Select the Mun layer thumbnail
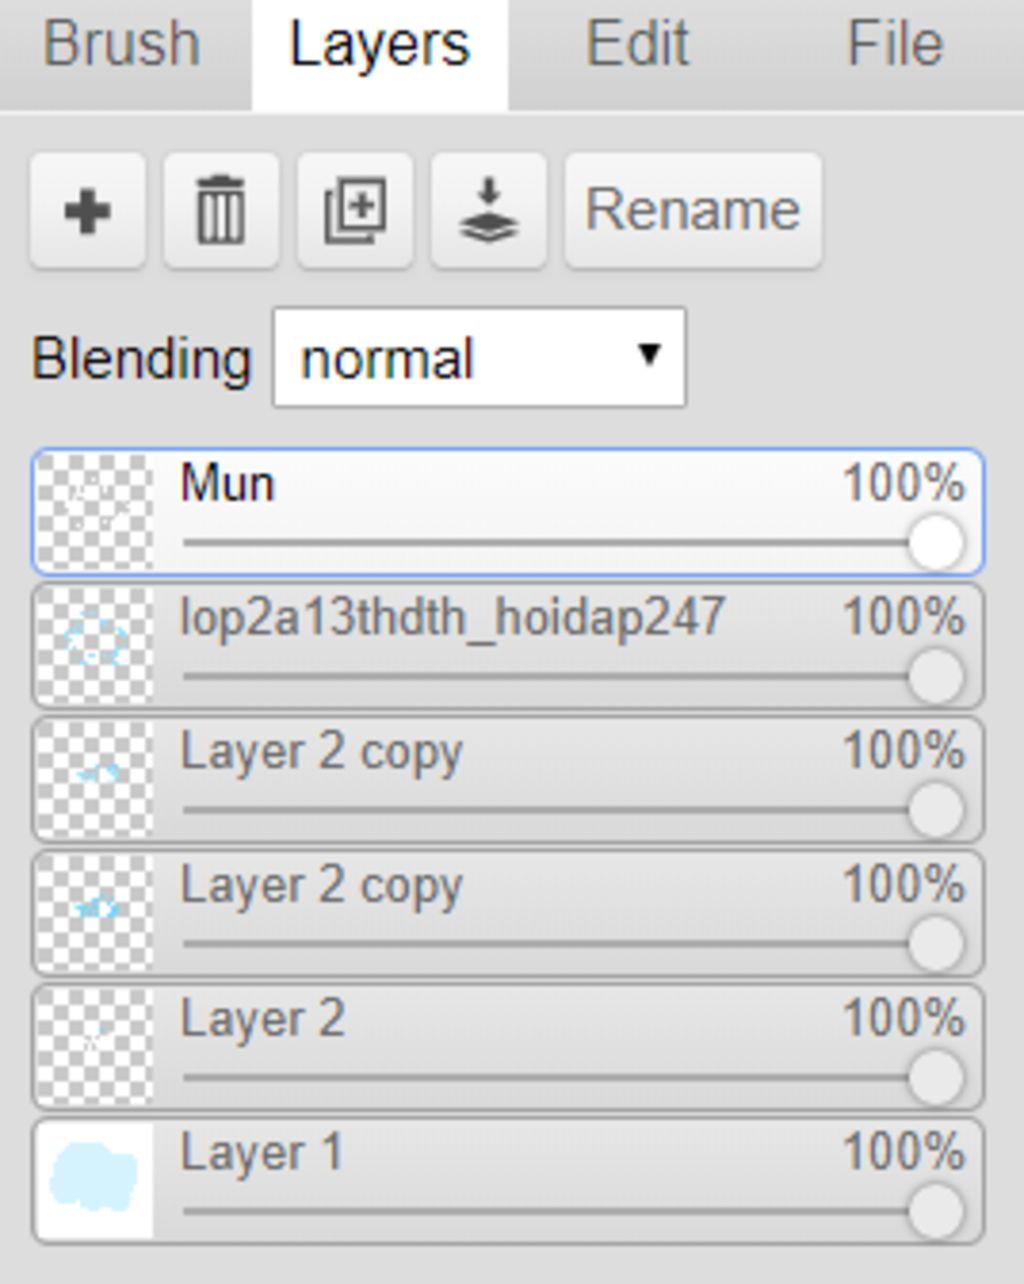This screenshot has height=1284, width=1024. click(x=96, y=512)
